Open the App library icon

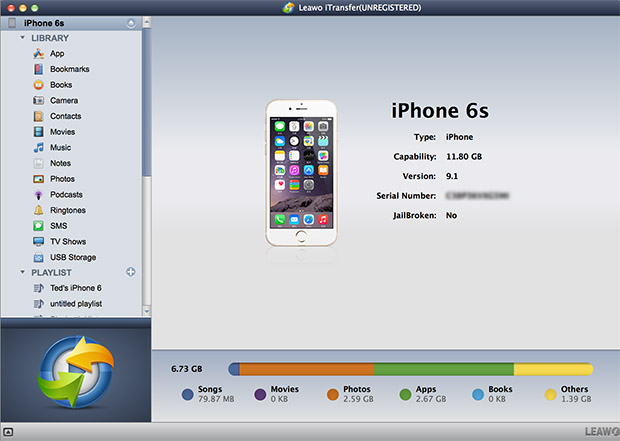tap(38, 54)
